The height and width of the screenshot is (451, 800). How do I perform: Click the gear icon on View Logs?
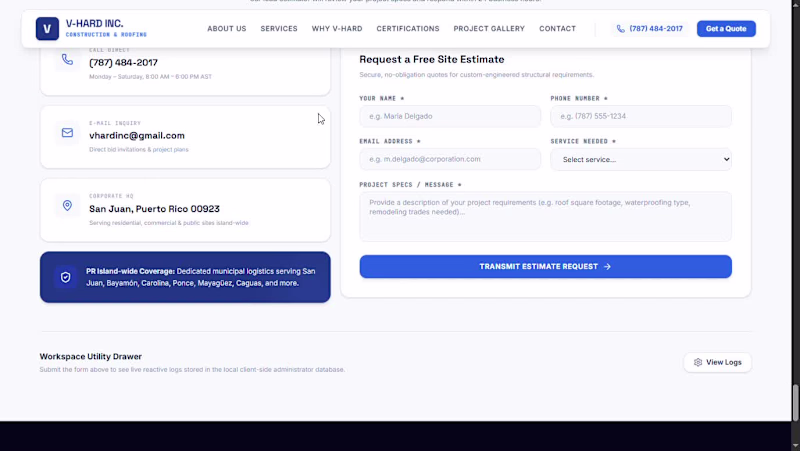tap(698, 362)
